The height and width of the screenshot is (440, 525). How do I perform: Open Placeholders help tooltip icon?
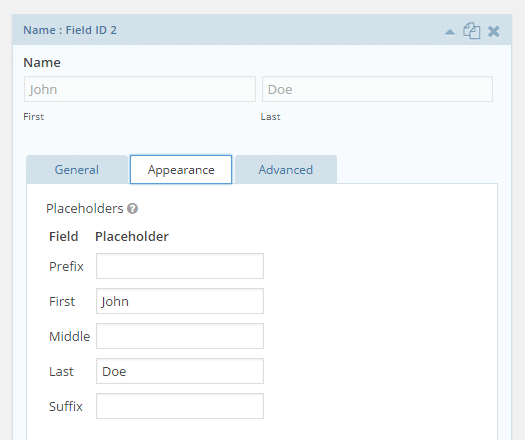(133, 208)
